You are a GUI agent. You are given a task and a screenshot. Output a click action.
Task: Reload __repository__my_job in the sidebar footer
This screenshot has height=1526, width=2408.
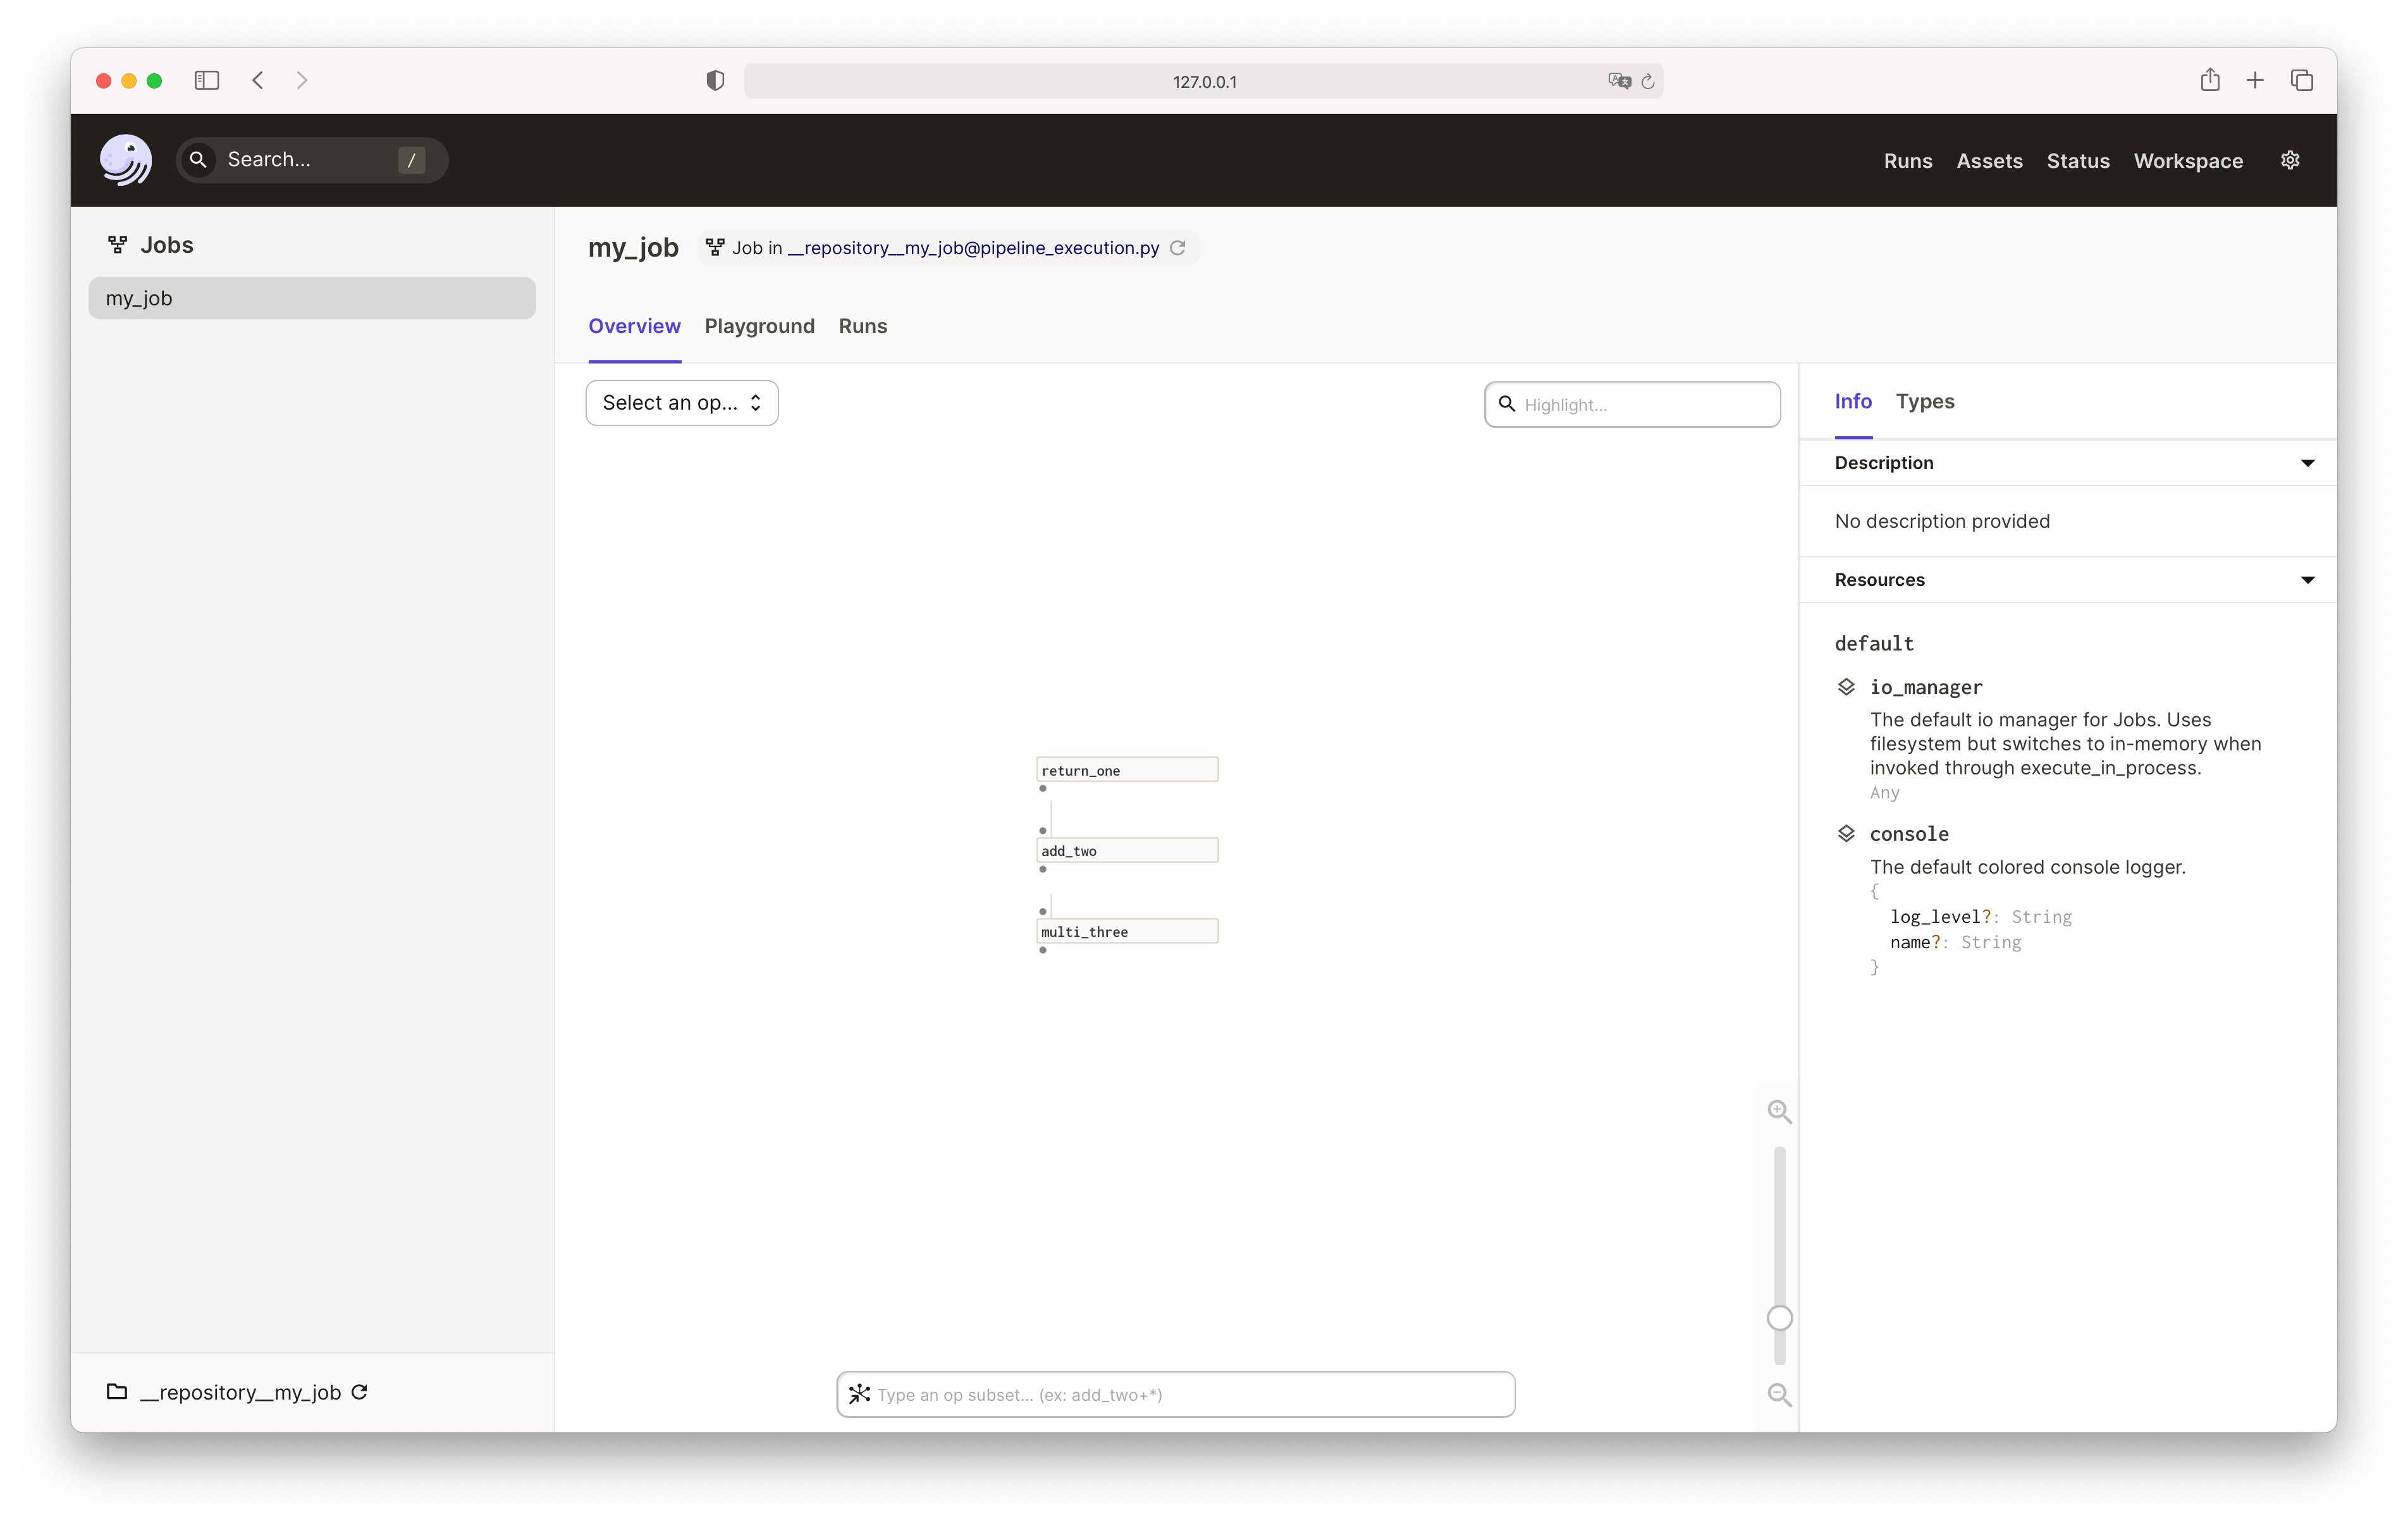point(360,1392)
